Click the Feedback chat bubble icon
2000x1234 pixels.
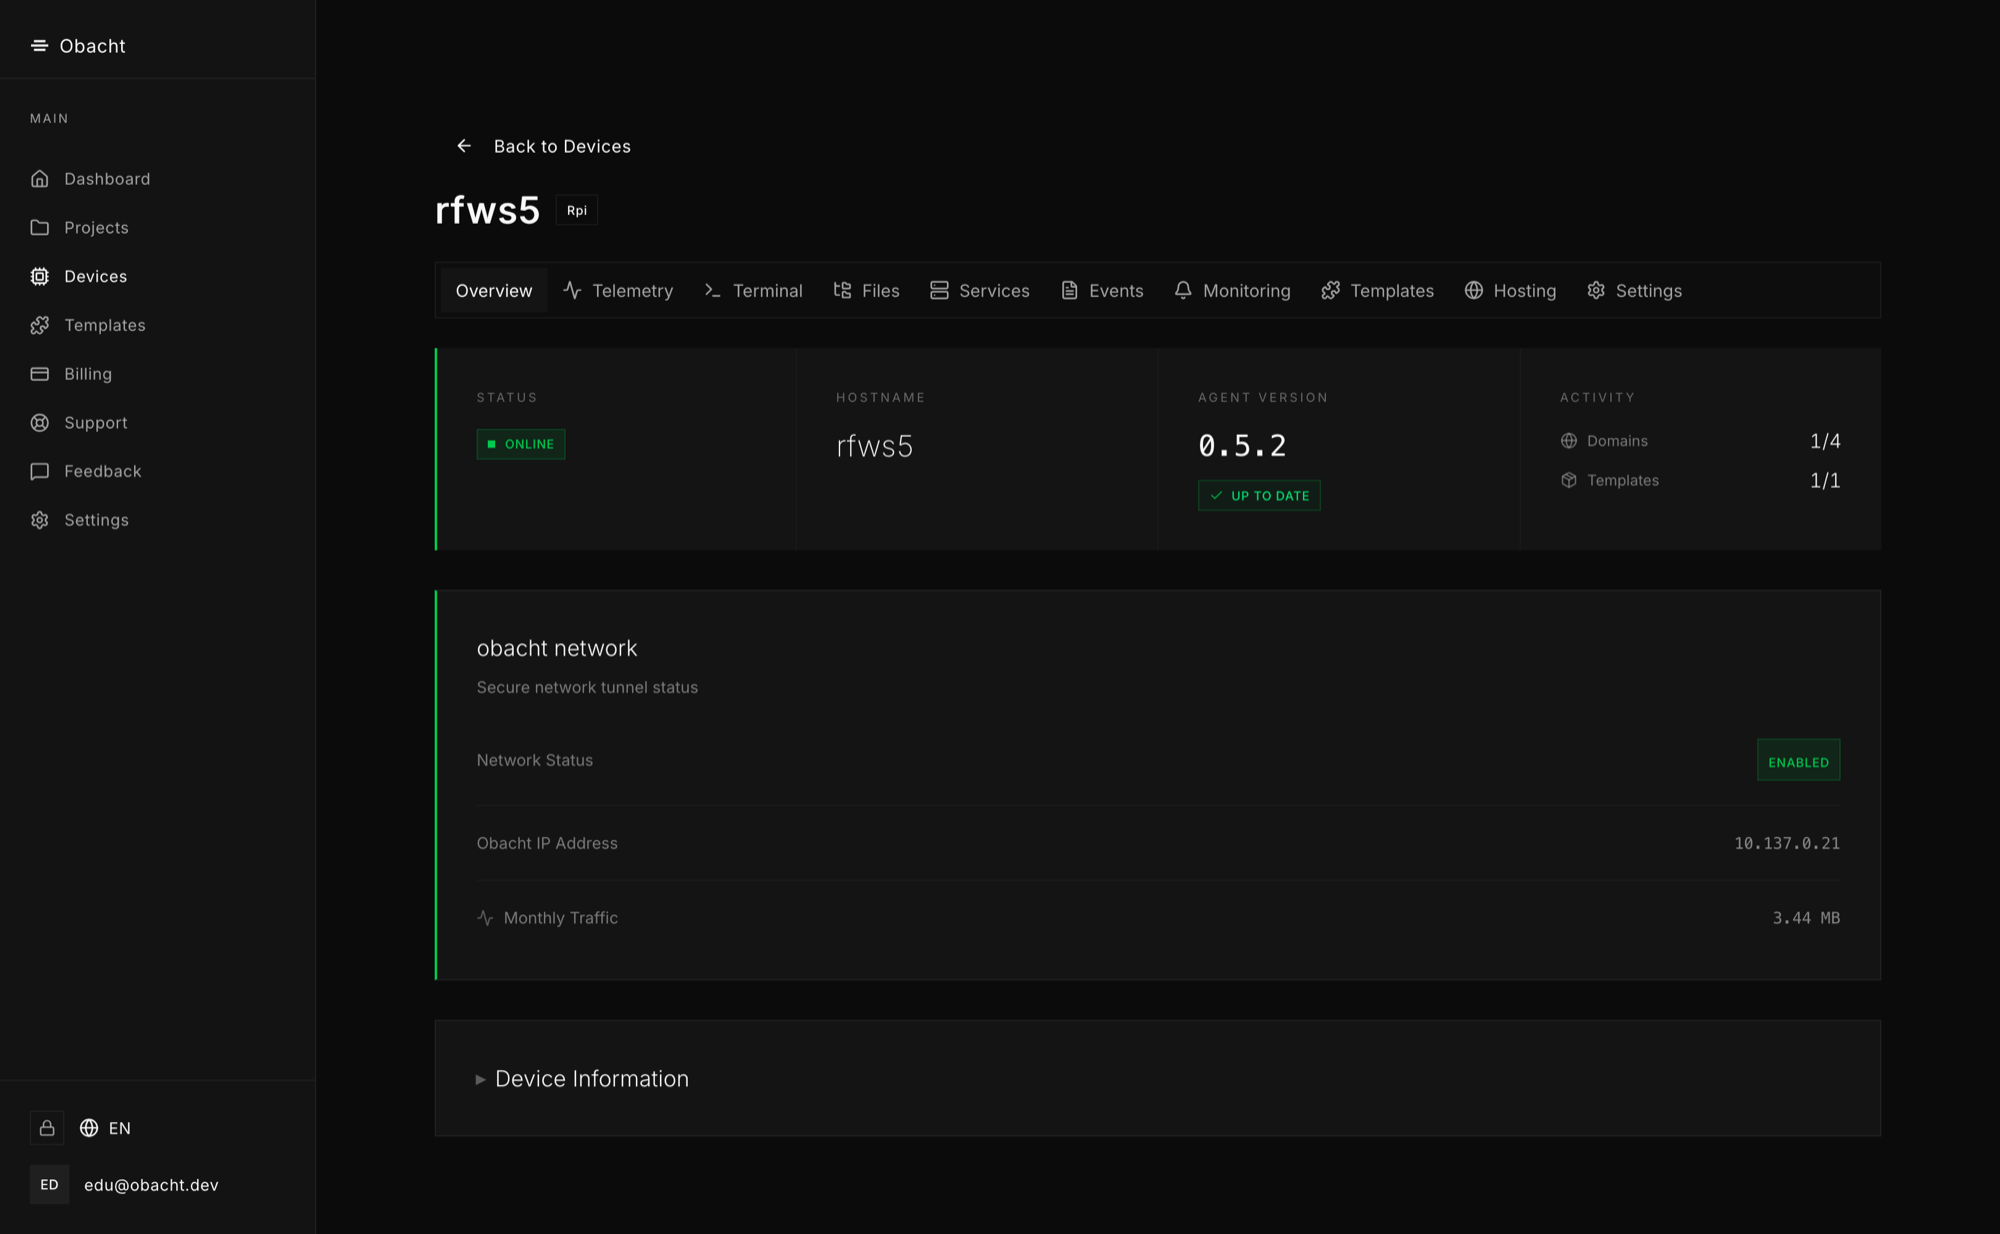click(39, 471)
